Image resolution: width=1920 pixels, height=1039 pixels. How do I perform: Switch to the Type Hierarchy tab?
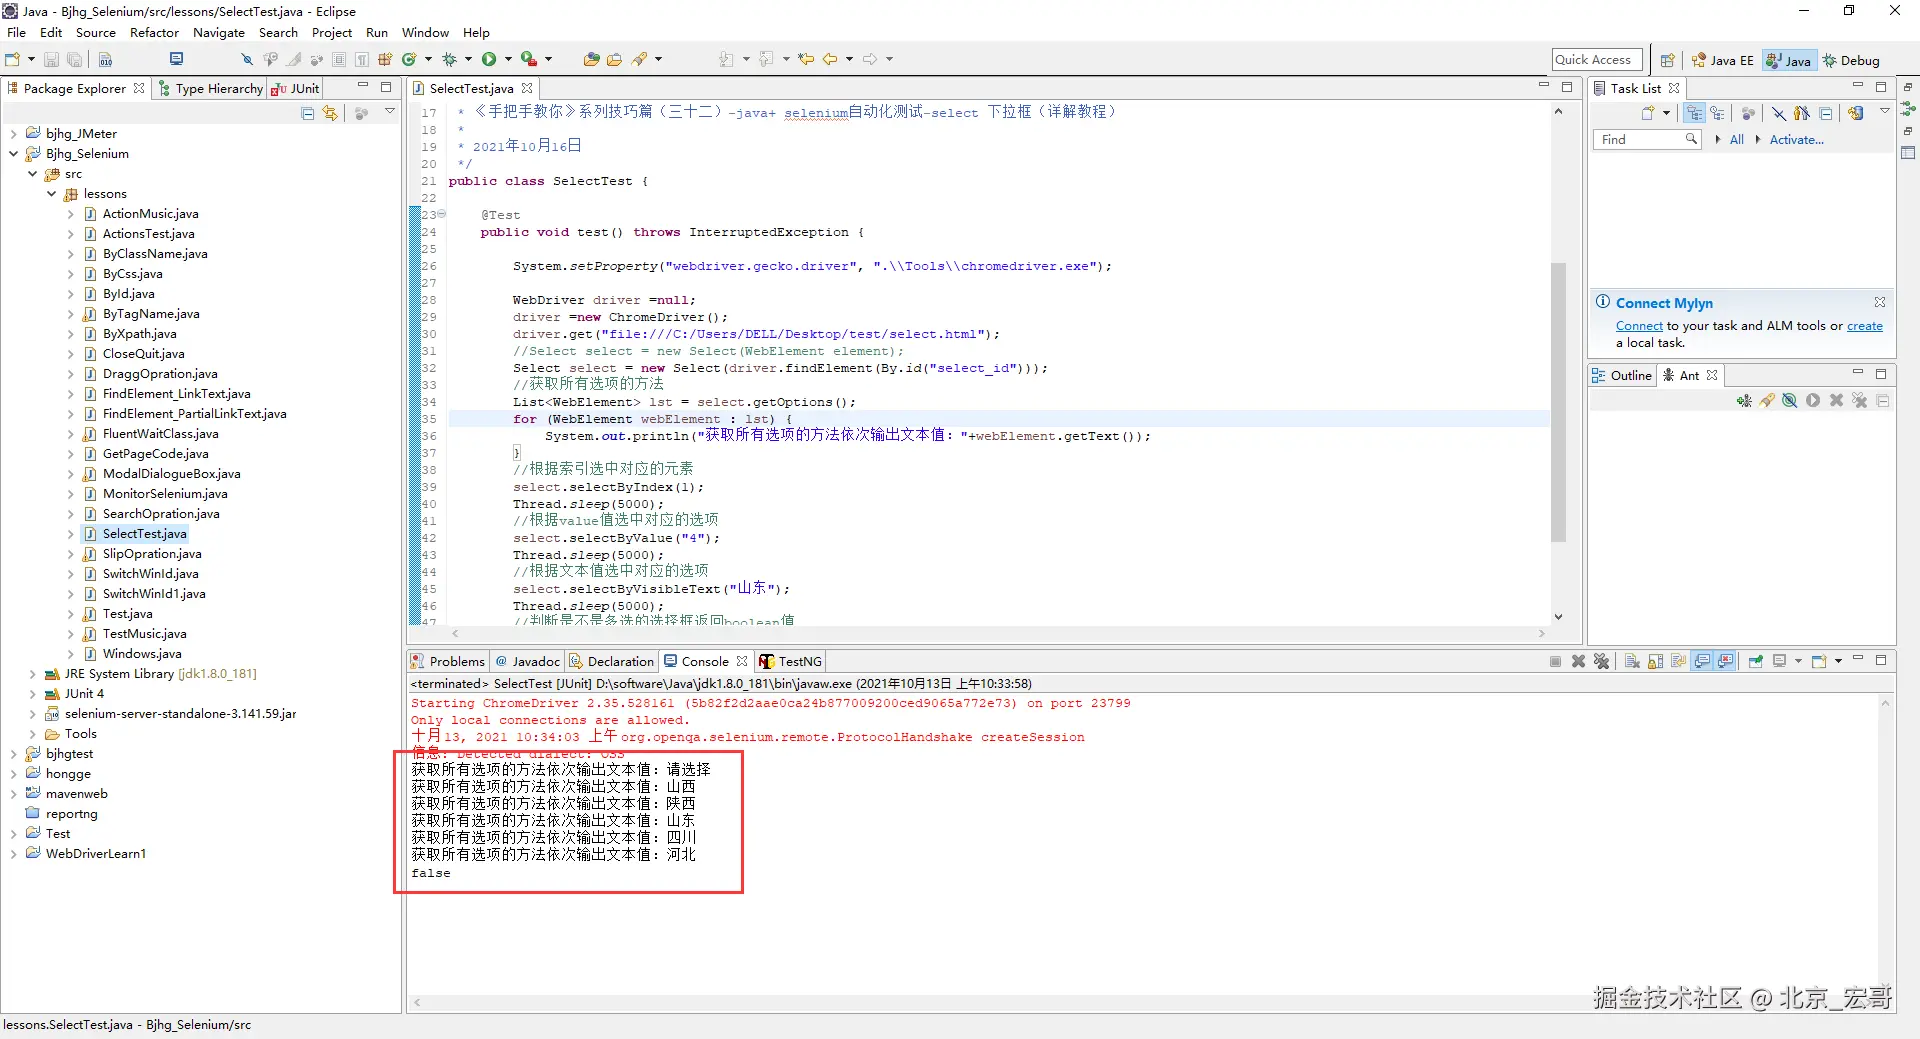pos(211,88)
